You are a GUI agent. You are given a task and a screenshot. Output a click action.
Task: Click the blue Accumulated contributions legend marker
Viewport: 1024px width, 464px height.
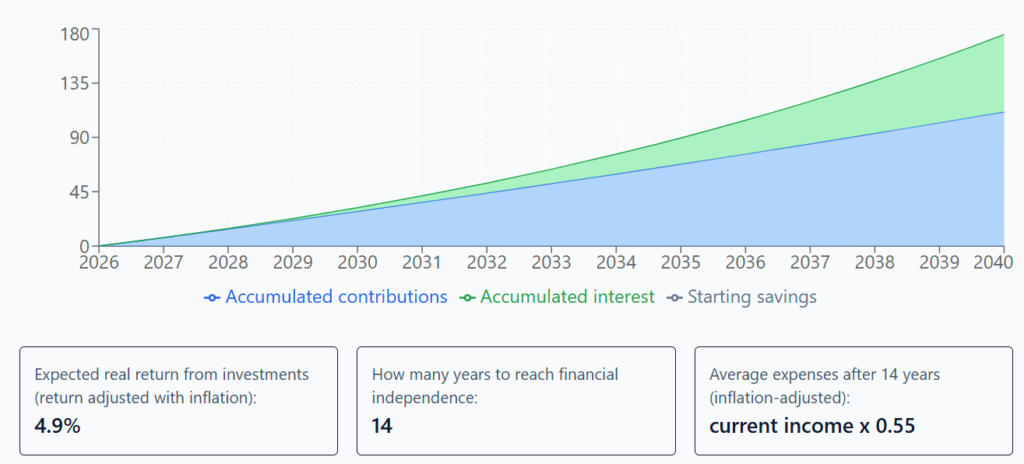tap(211, 297)
